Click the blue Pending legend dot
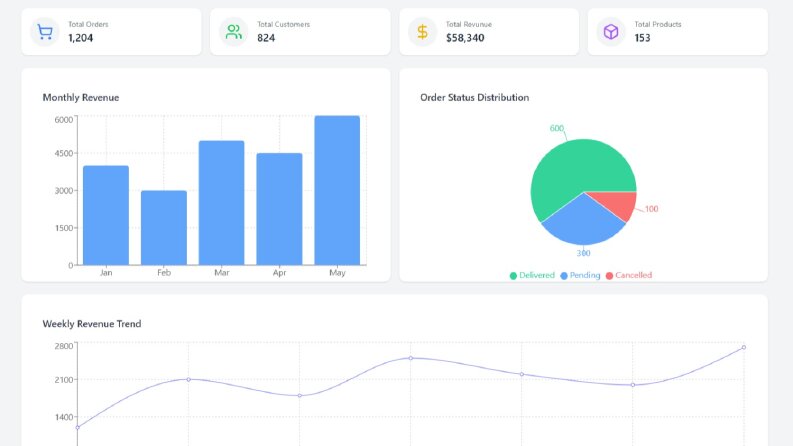Screen dimensions: 793x446 pos(564,276)
